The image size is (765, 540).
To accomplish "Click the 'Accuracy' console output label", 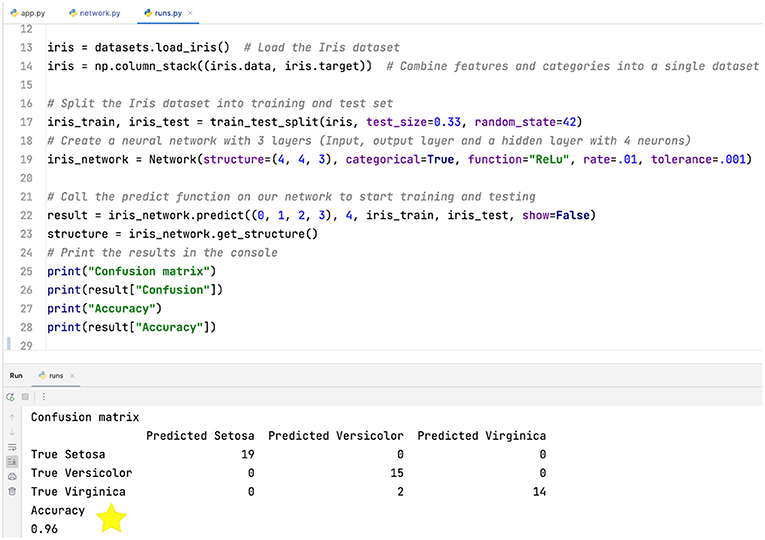I will [58, 511].
